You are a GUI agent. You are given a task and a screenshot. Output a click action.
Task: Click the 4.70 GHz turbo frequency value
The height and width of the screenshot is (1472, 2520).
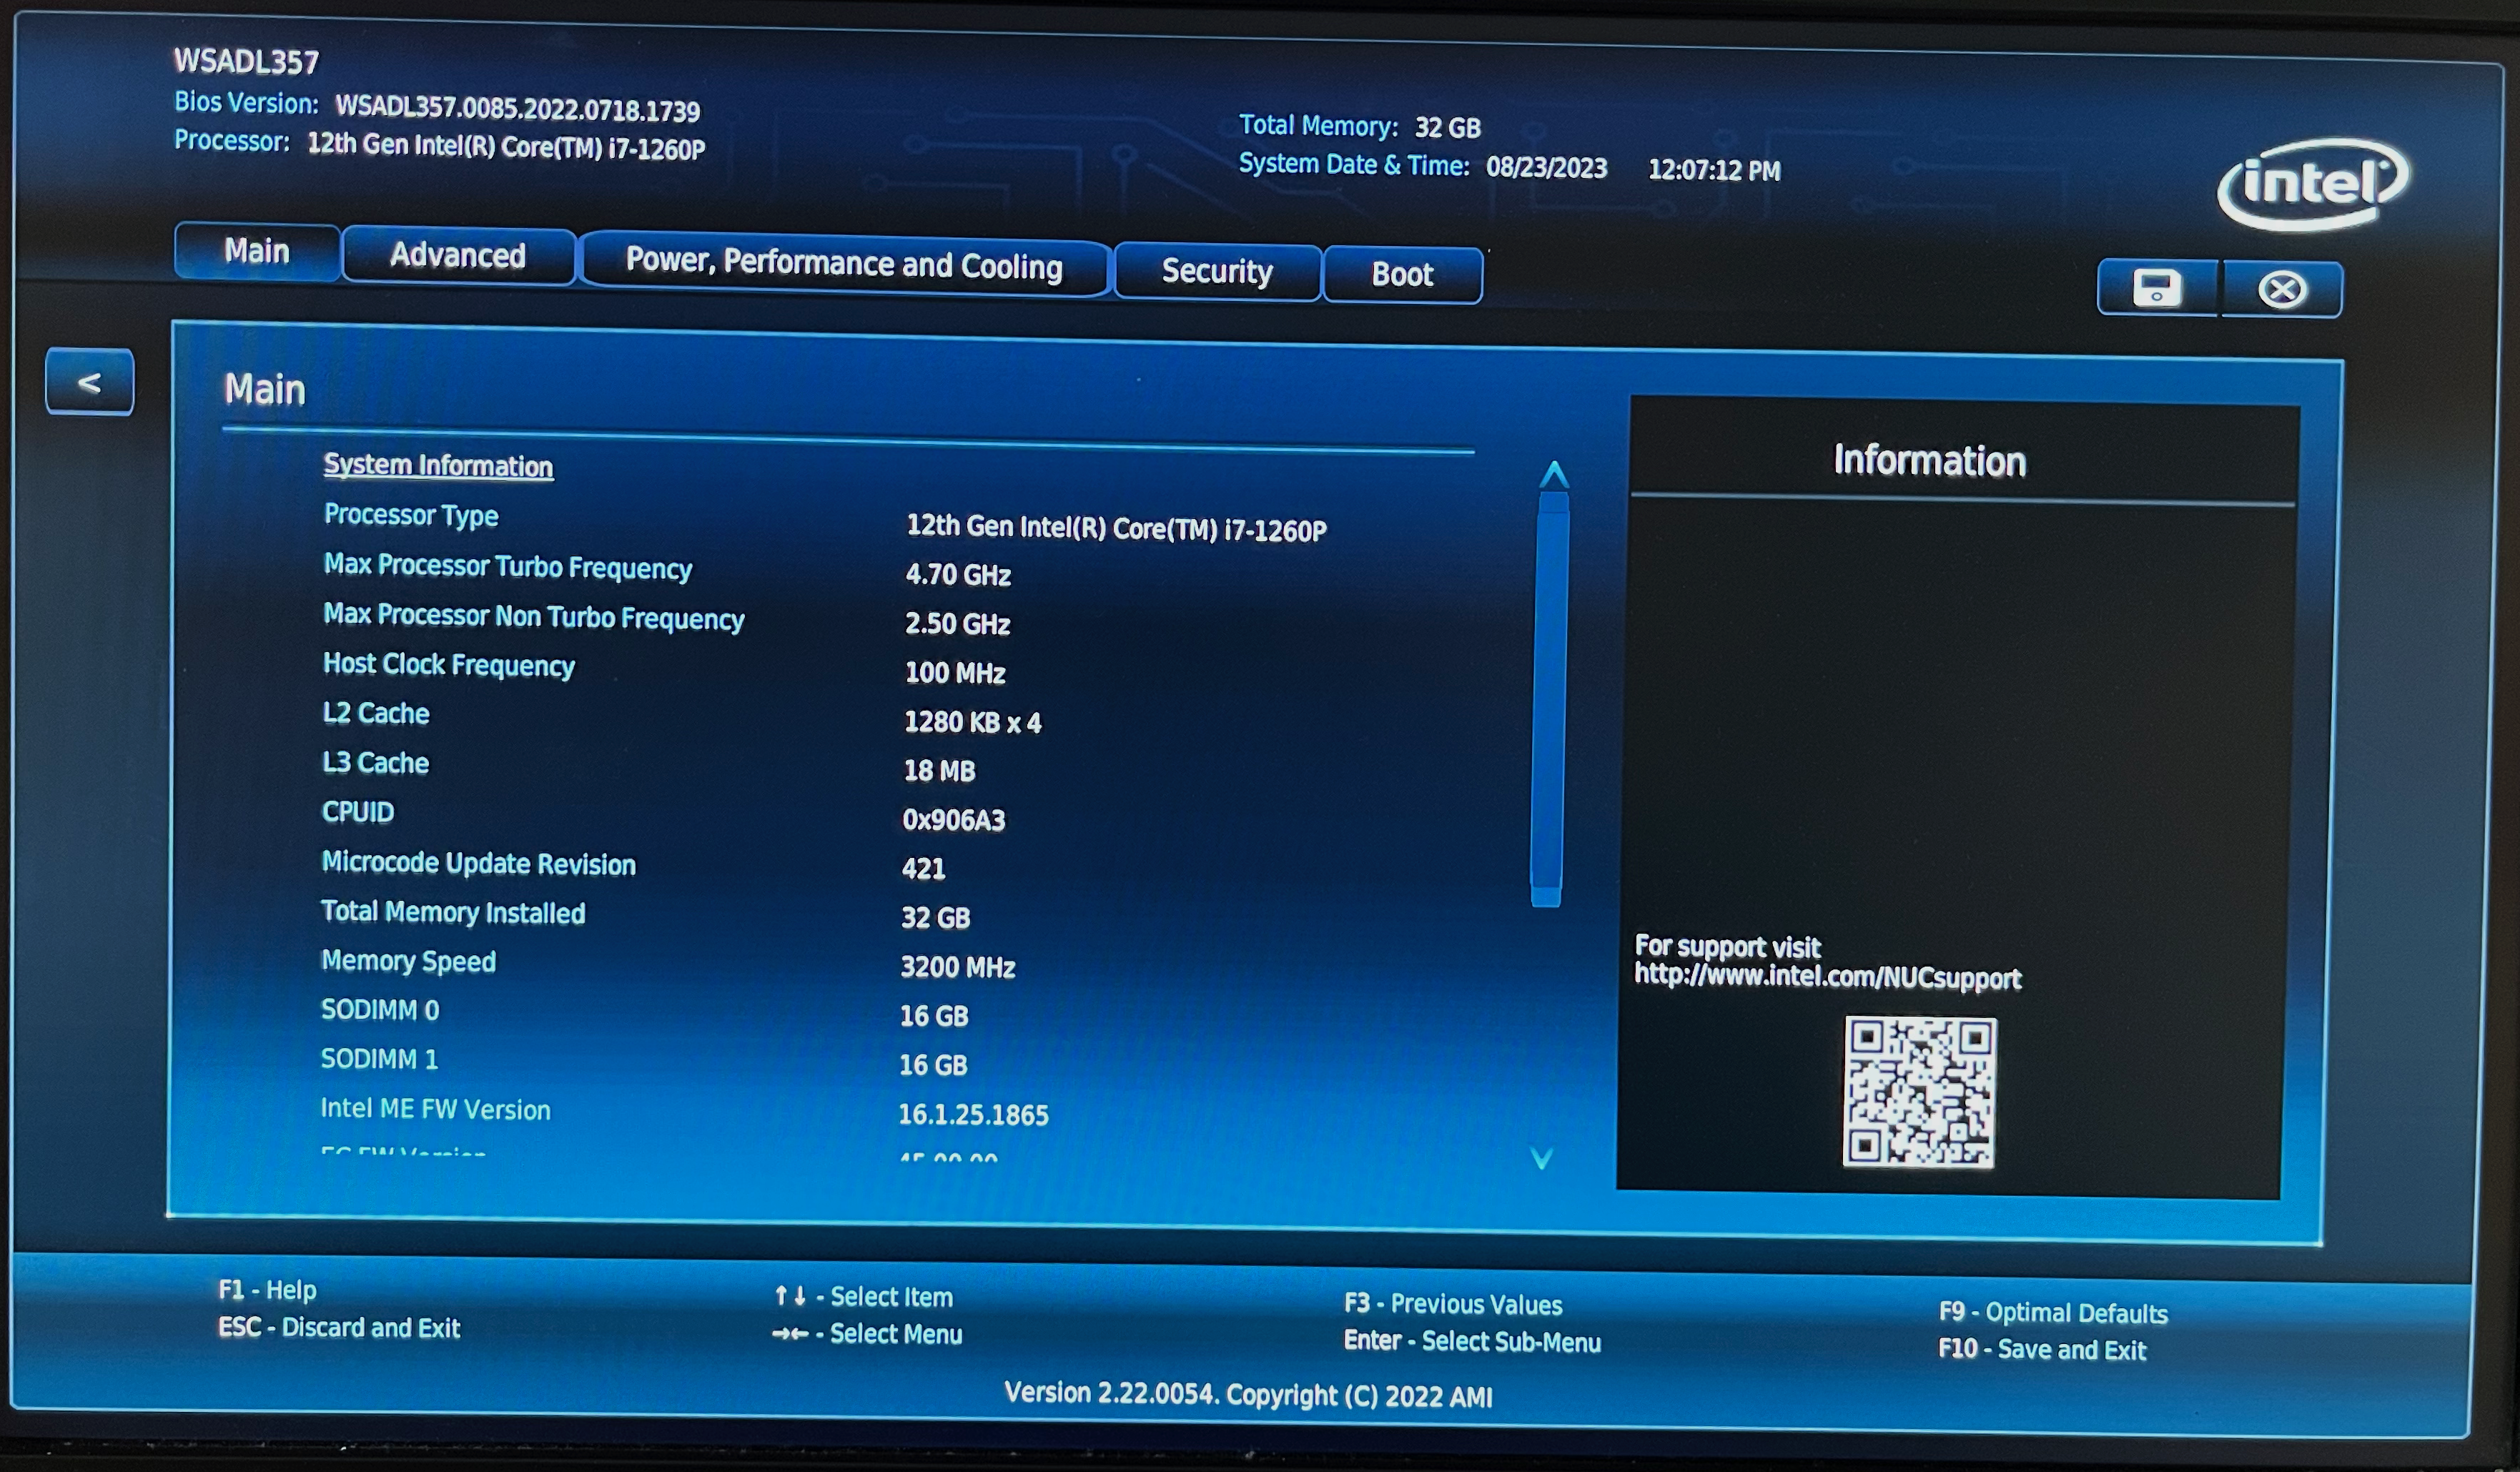(x=958, y=574)
